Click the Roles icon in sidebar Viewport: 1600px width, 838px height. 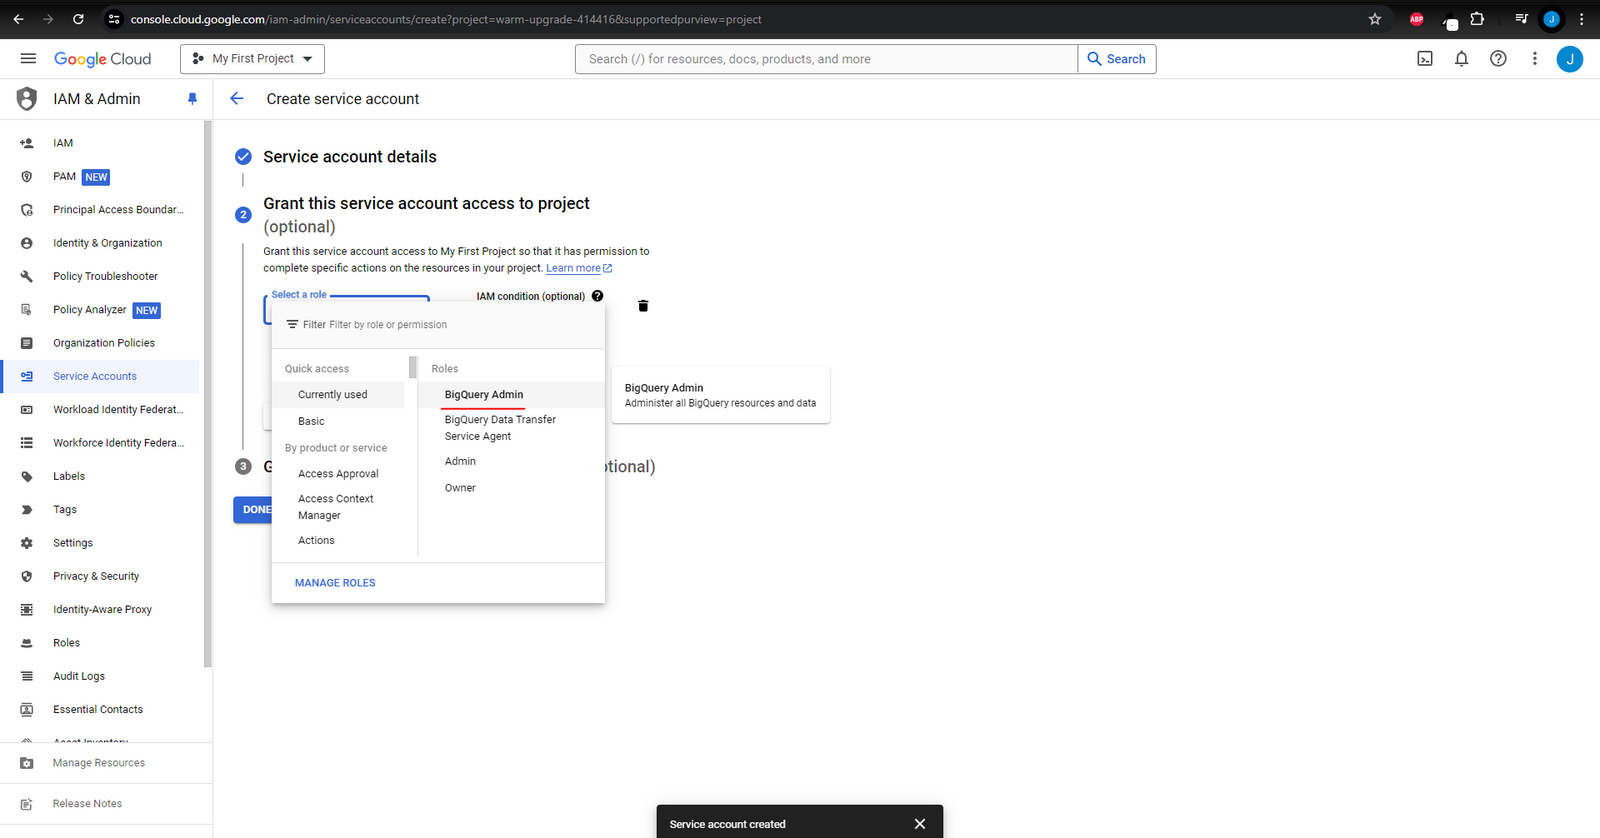[27, 643]
